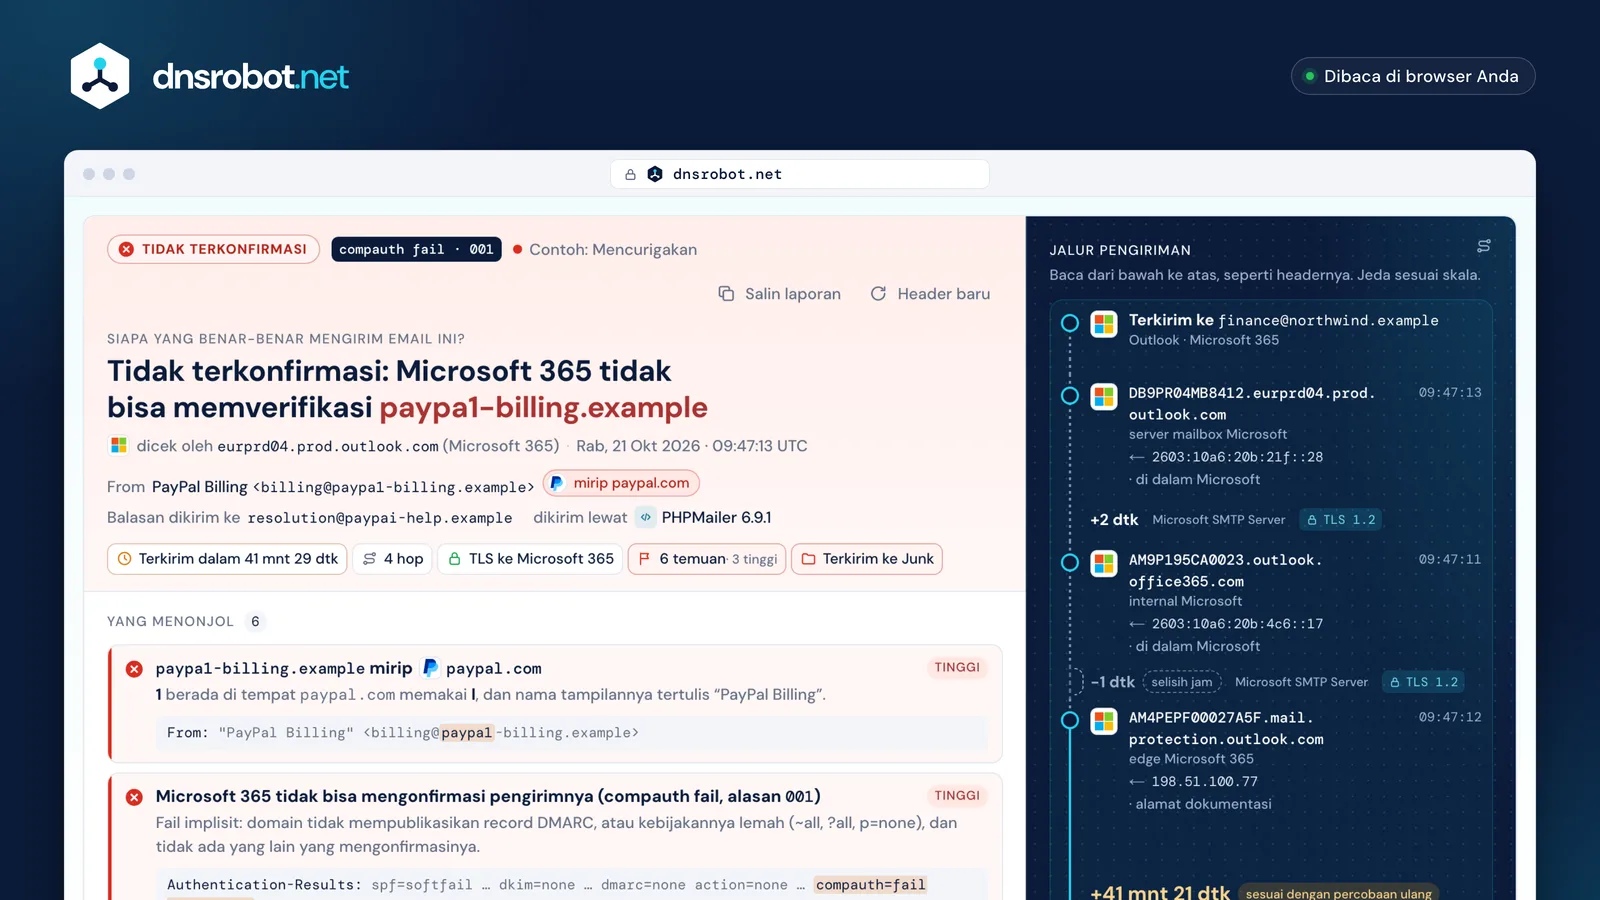Click TINGGI tag on the paypa1-billing finding
This screenshot has width=1600, height=900.
pyautogui.click(x=957, y=667)
